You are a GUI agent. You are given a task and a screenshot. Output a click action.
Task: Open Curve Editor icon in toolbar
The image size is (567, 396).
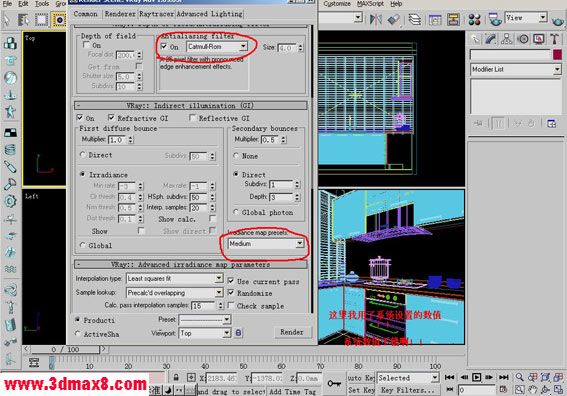(435, 19)
